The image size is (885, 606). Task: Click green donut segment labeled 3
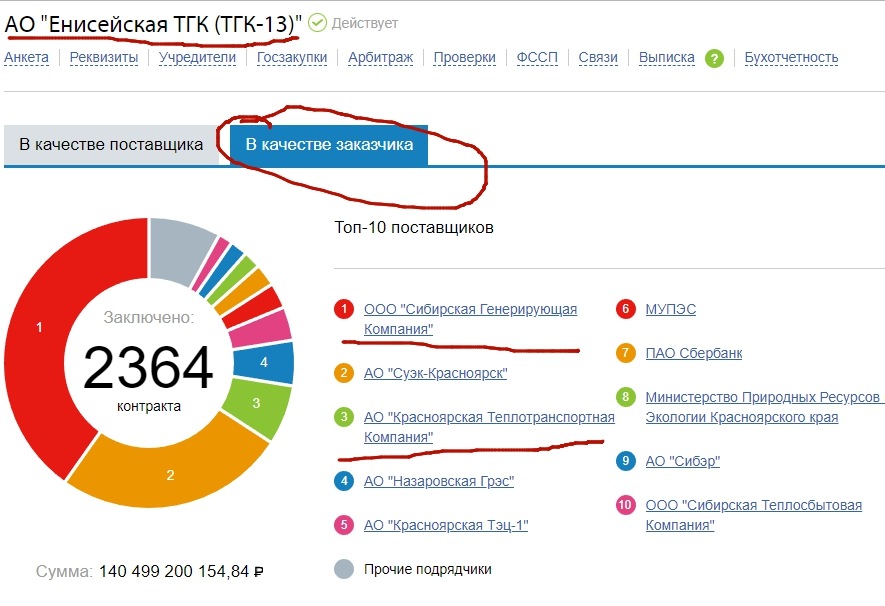[x=257, y=403]
